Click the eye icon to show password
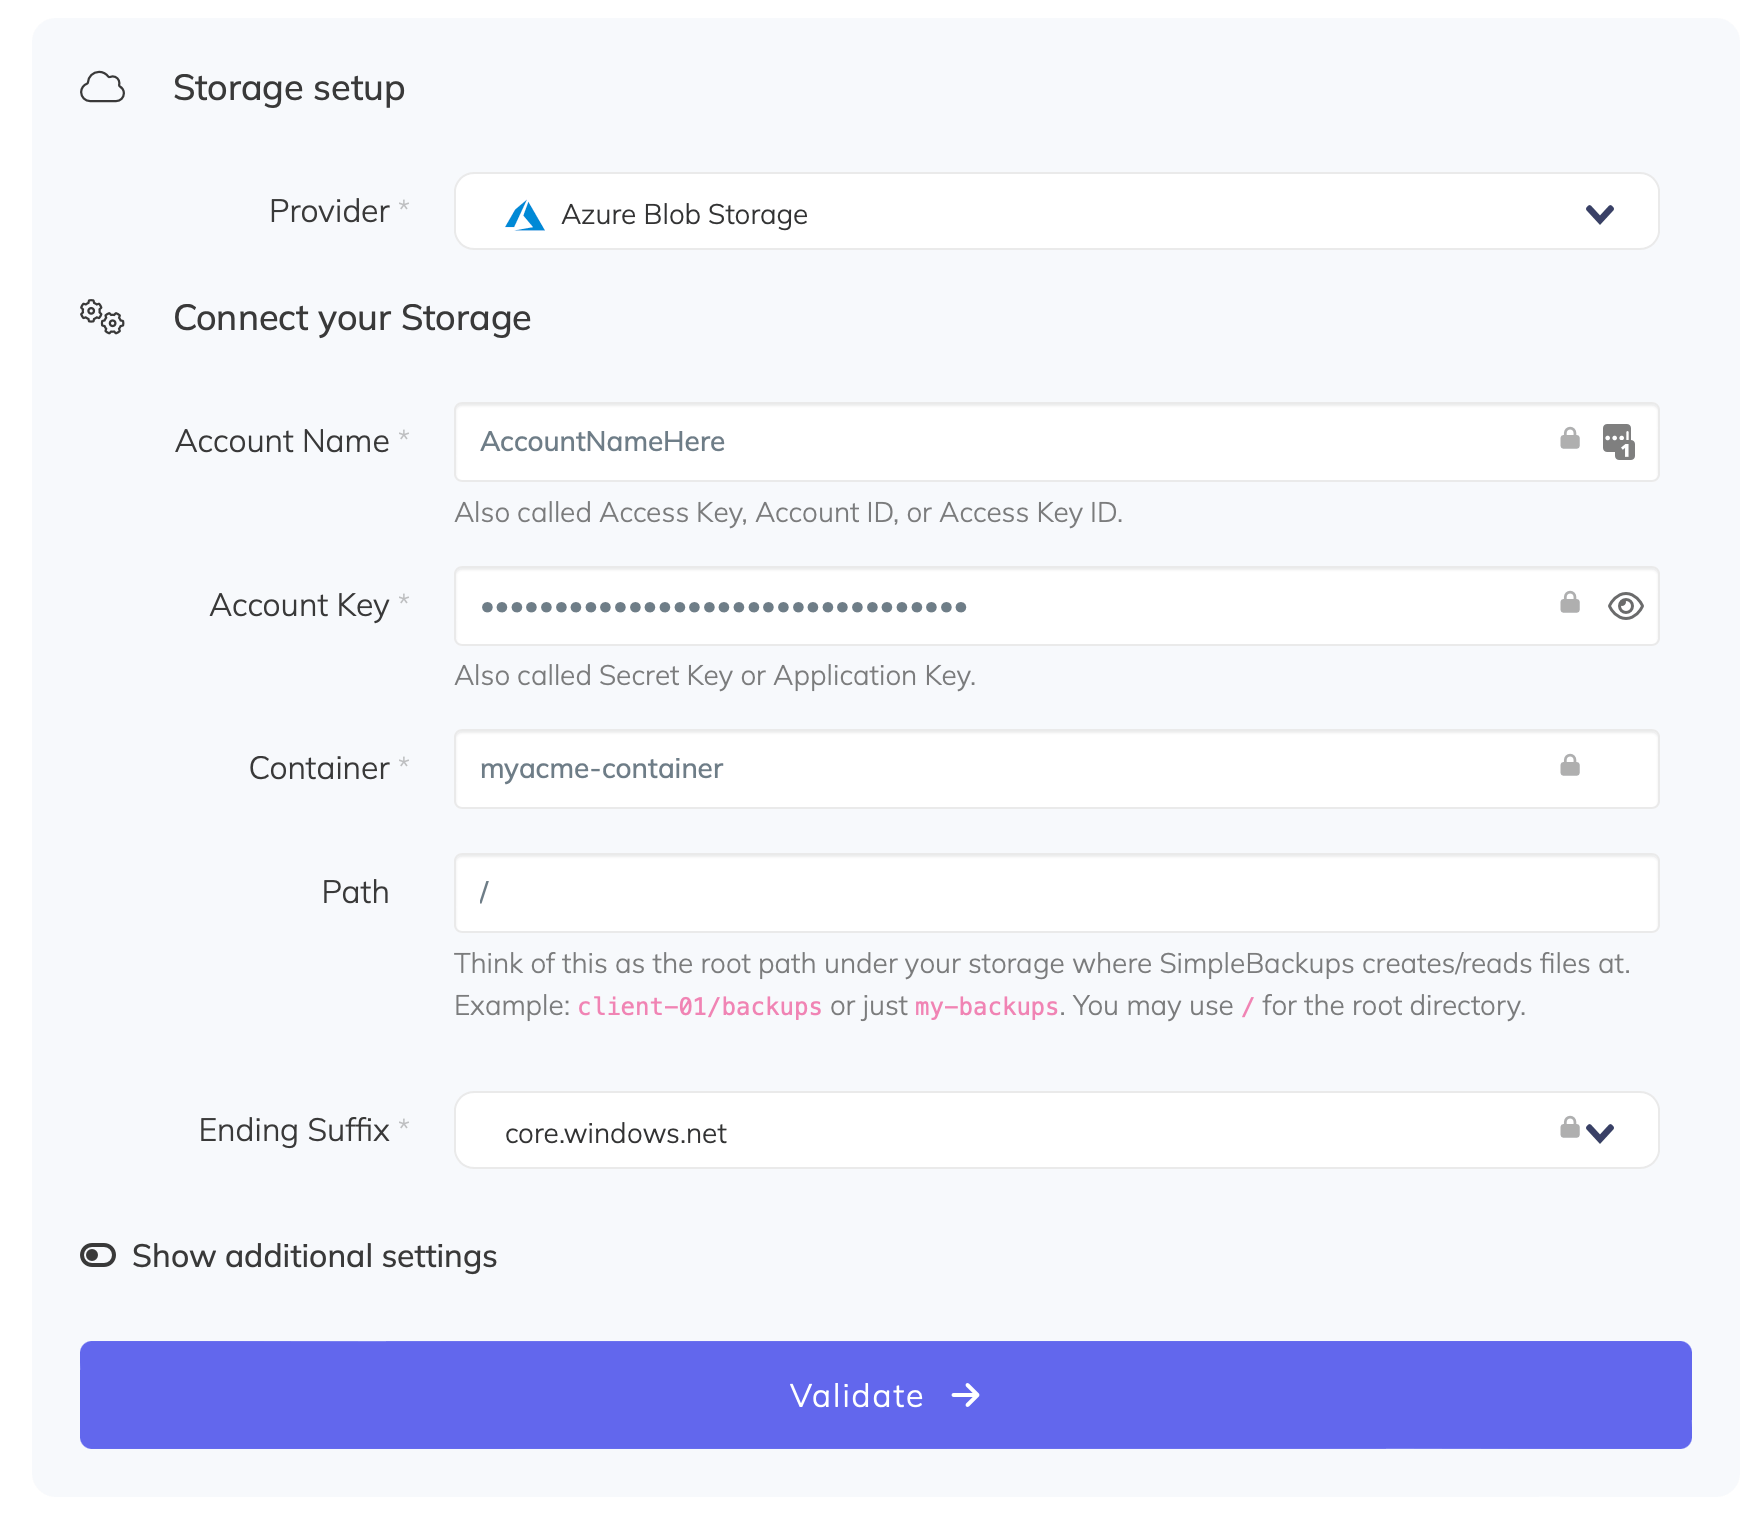 (x=1625, y=606)
